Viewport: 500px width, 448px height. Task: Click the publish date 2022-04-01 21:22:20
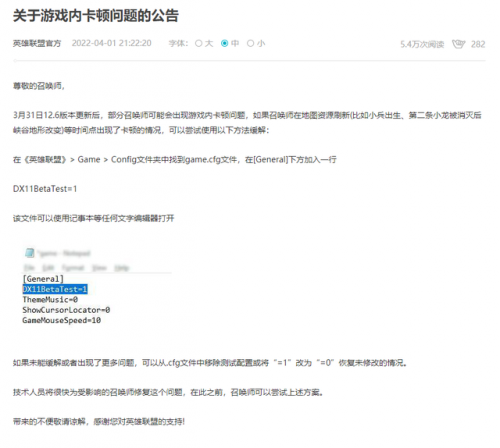point(112,43)
